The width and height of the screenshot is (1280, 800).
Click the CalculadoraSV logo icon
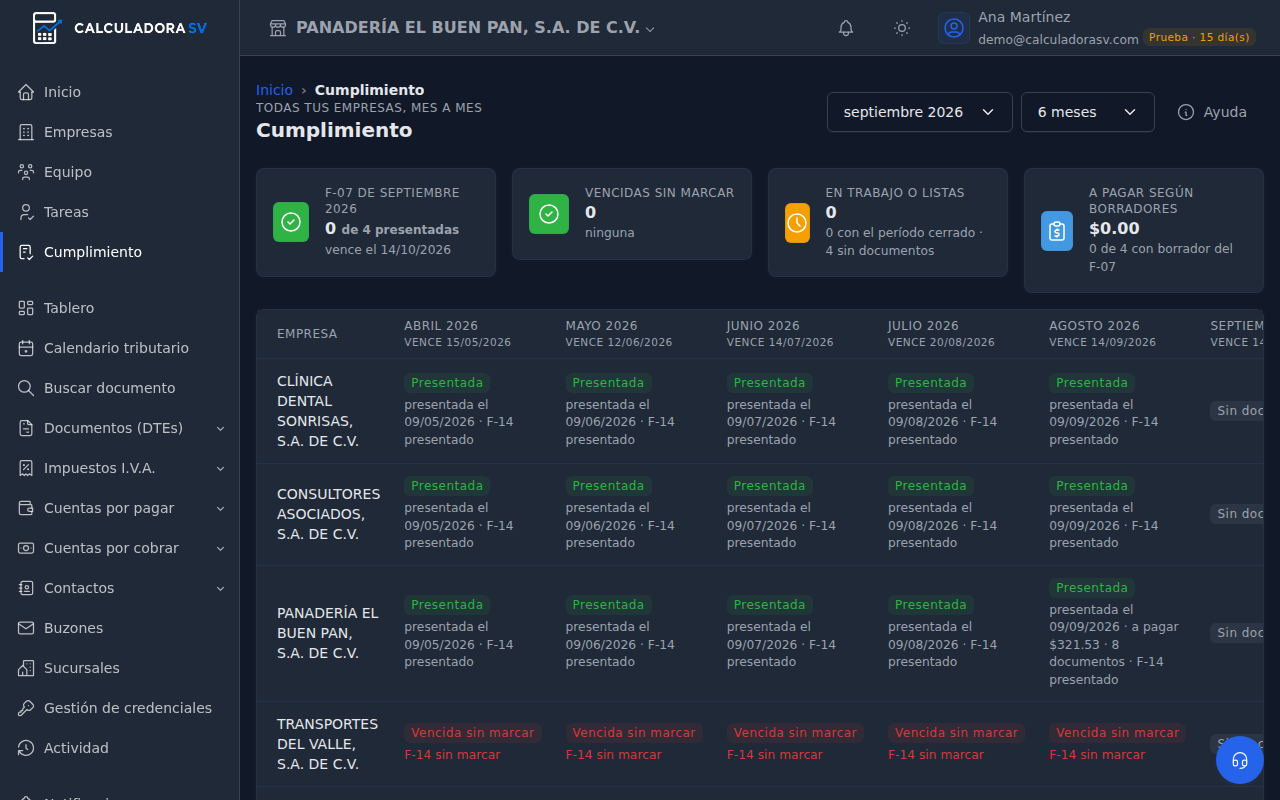(46, 28)
